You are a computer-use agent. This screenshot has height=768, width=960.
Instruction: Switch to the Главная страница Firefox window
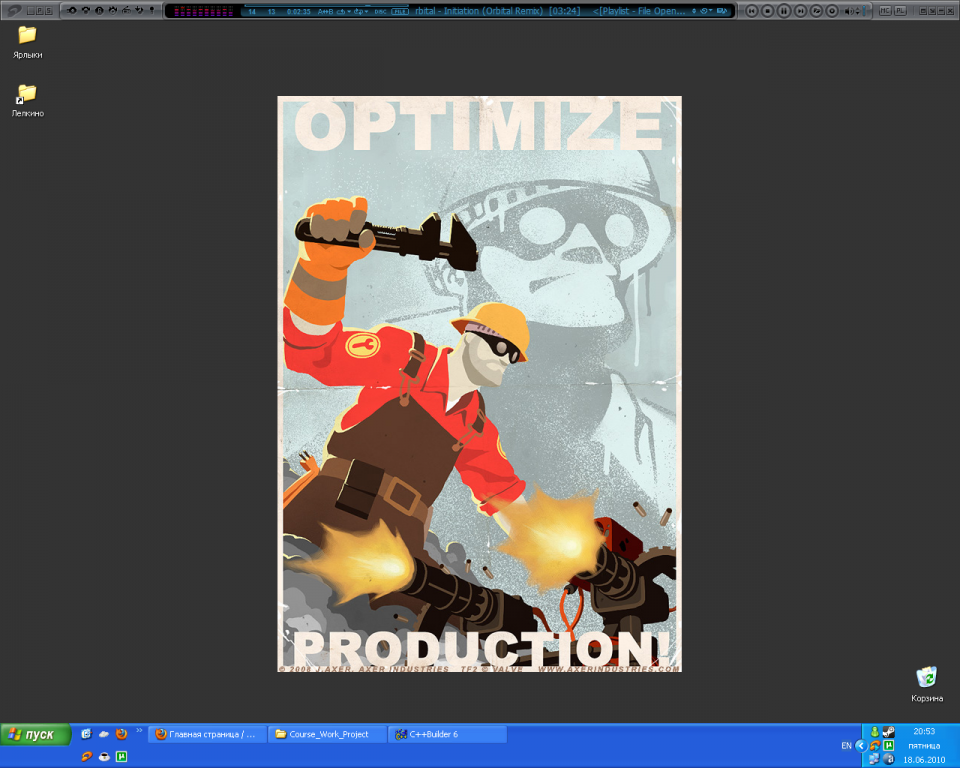tap(207, 734)
